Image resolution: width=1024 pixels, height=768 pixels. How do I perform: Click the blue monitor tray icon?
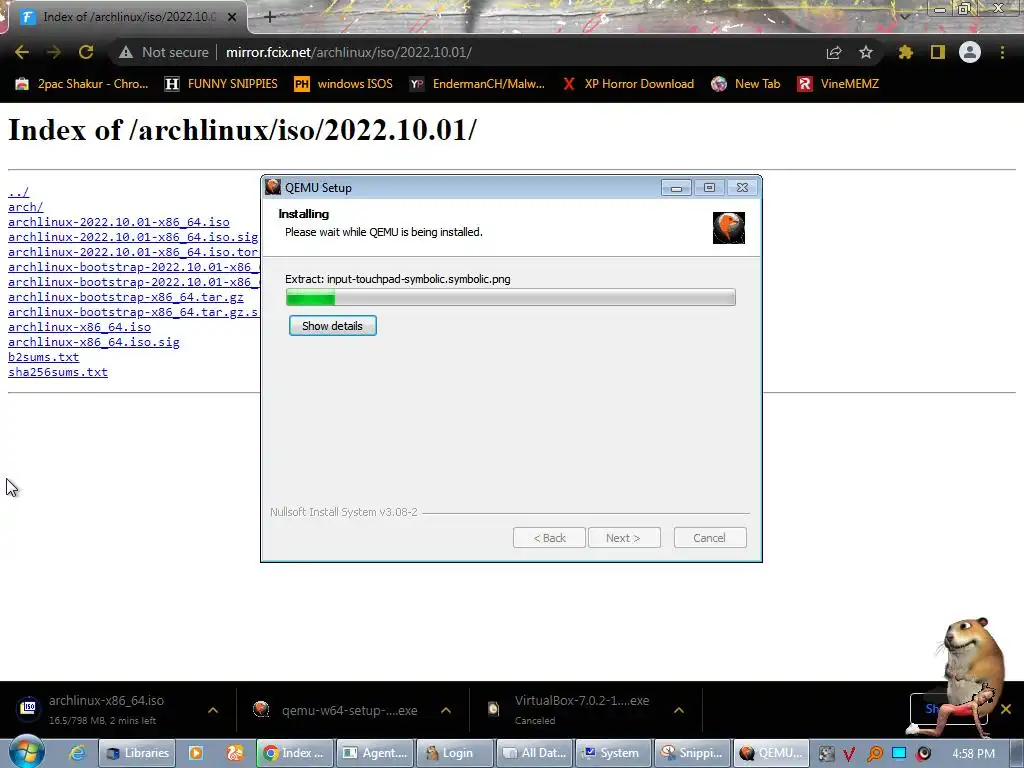coord(899,754)
